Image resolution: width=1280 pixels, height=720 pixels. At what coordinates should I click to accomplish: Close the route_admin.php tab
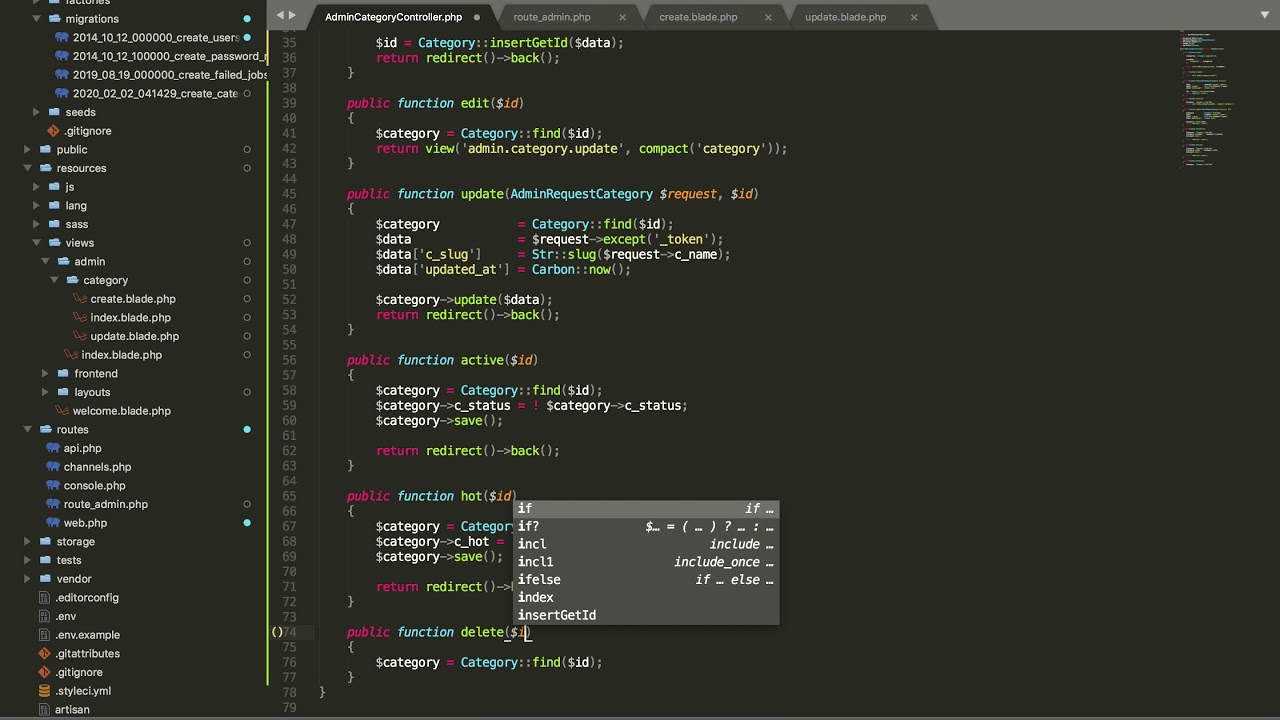click(x=623, y=17)
